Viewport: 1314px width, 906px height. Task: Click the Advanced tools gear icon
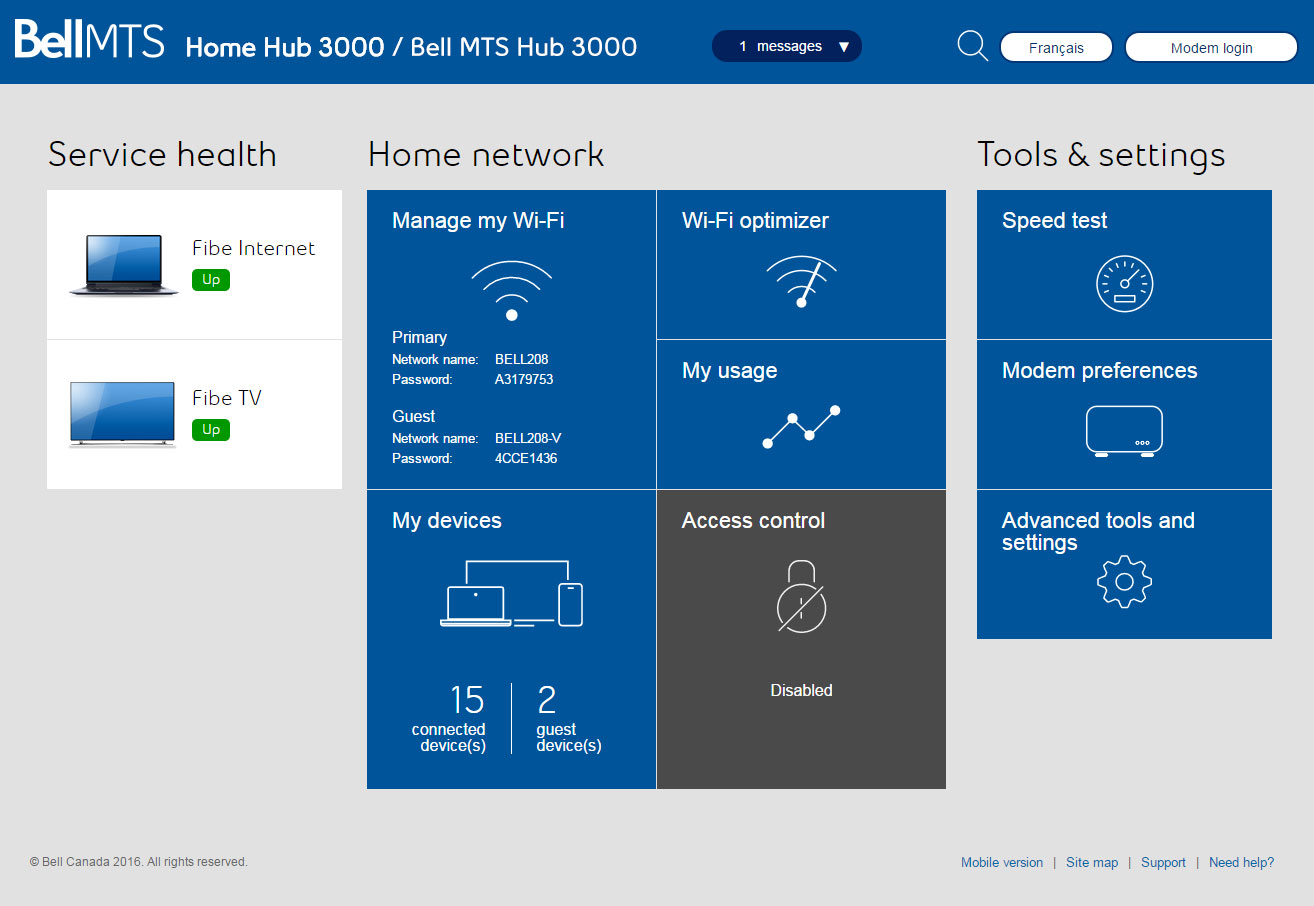click(x=1124, y=581)
